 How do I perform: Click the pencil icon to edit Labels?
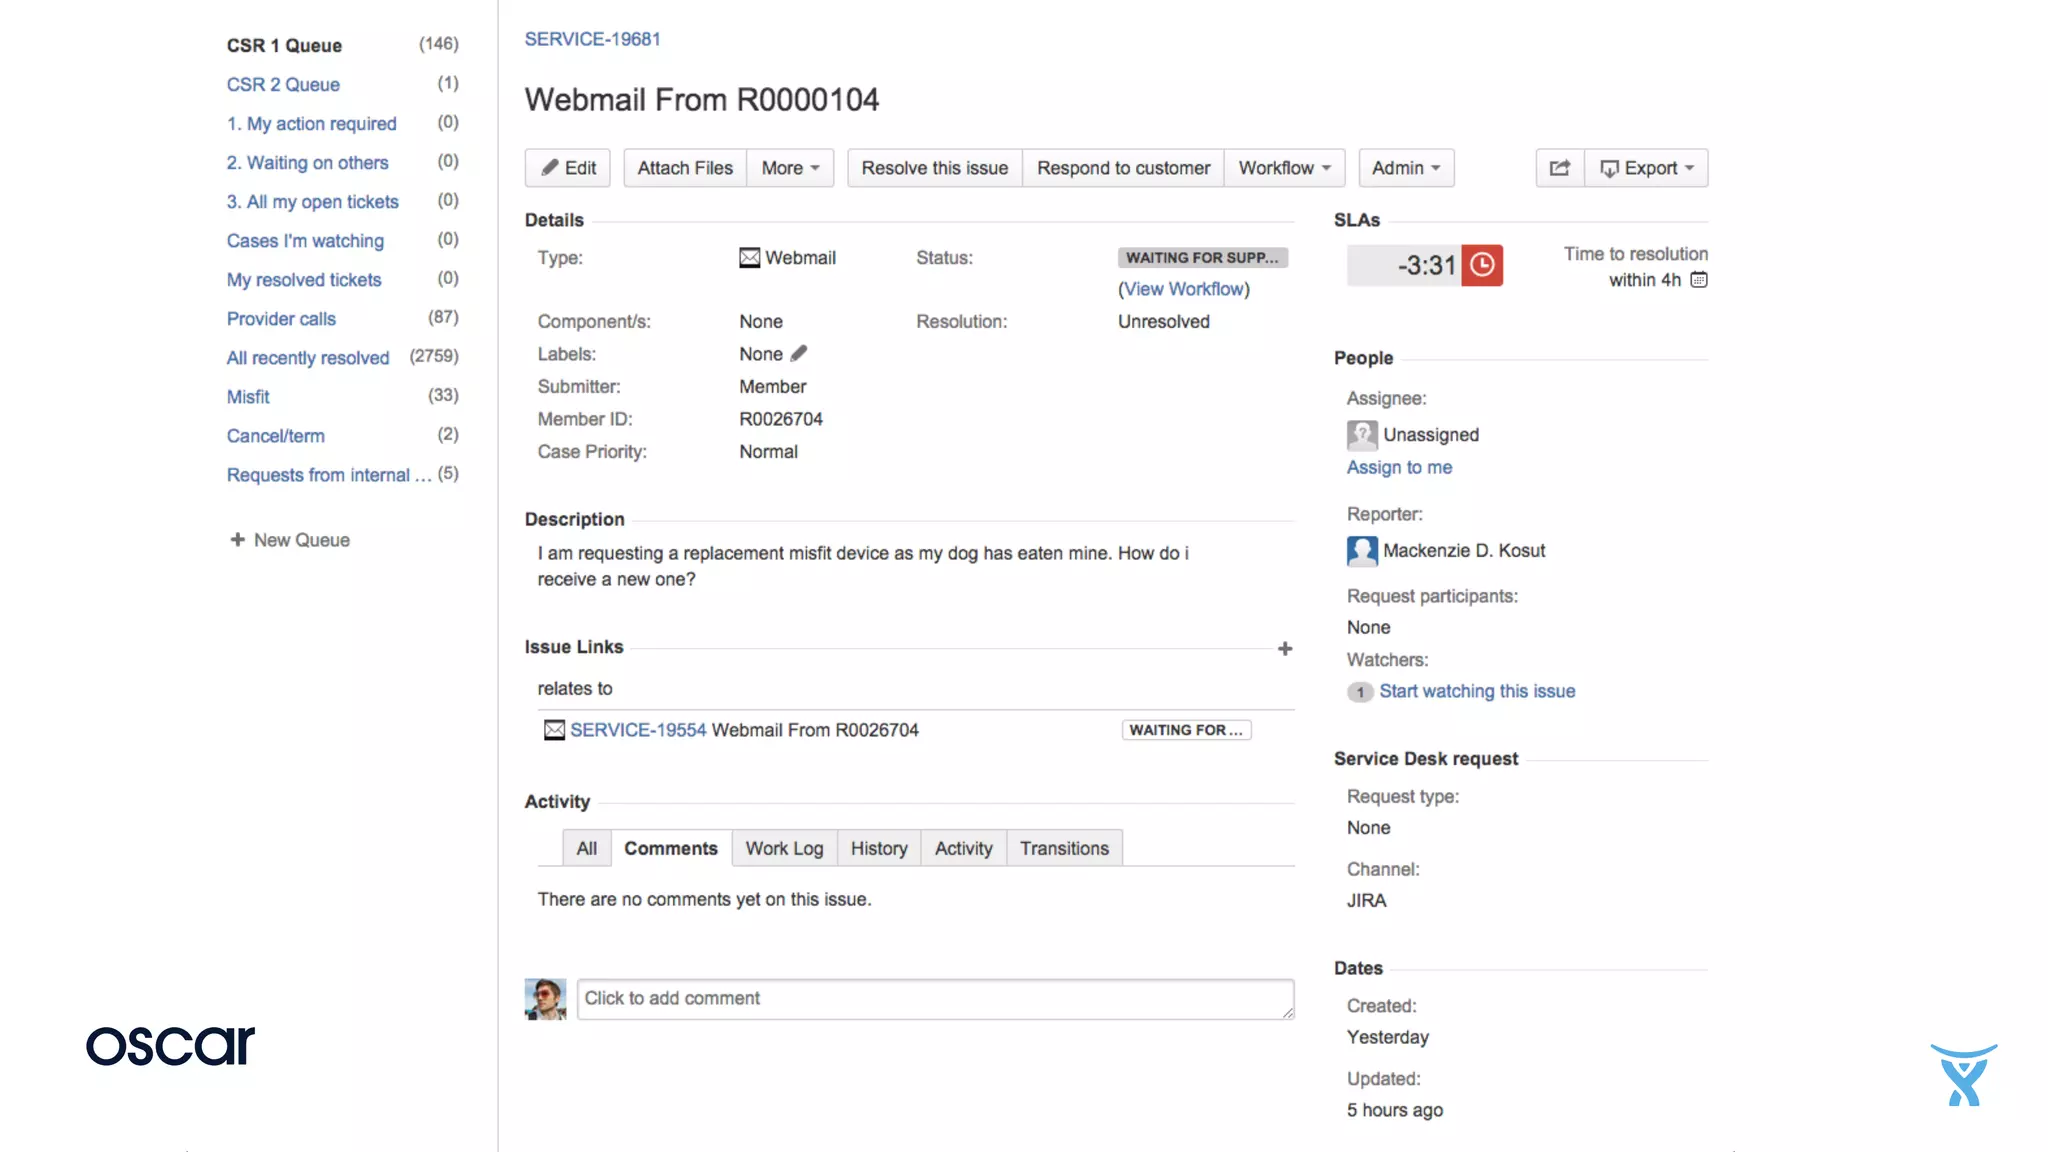(x=798, y=354)
